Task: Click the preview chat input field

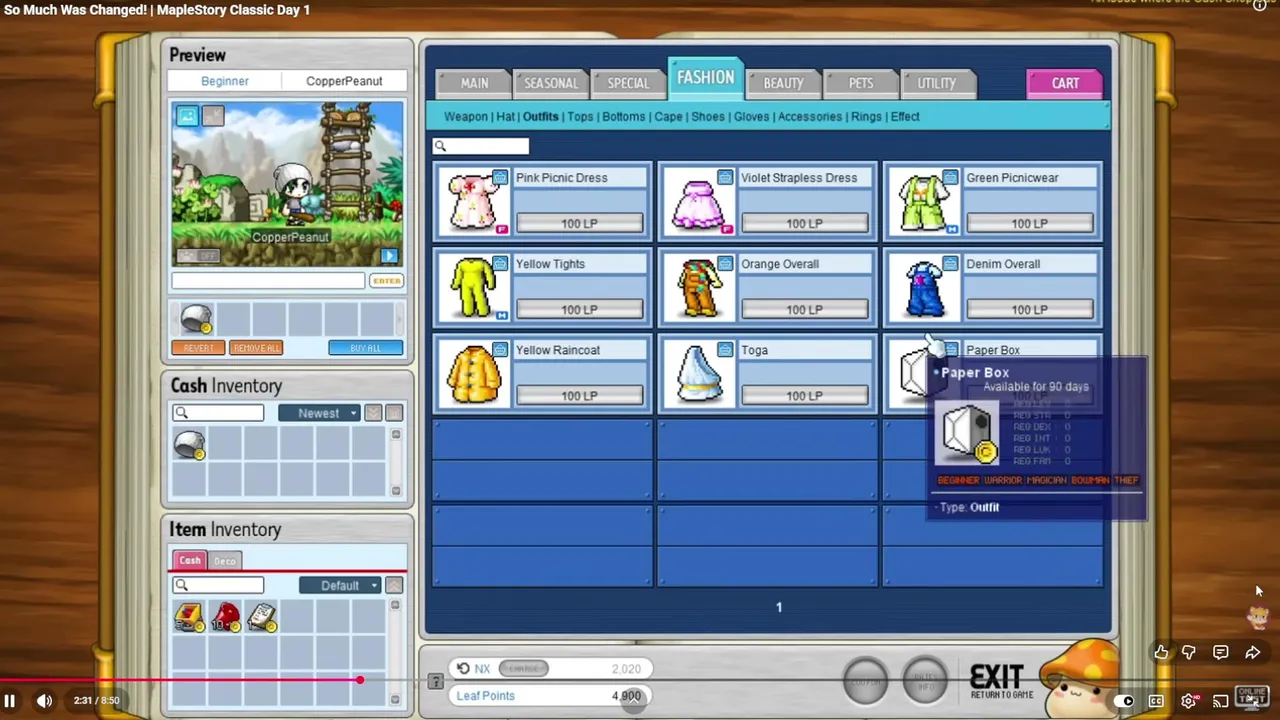Action: [268, 281]
